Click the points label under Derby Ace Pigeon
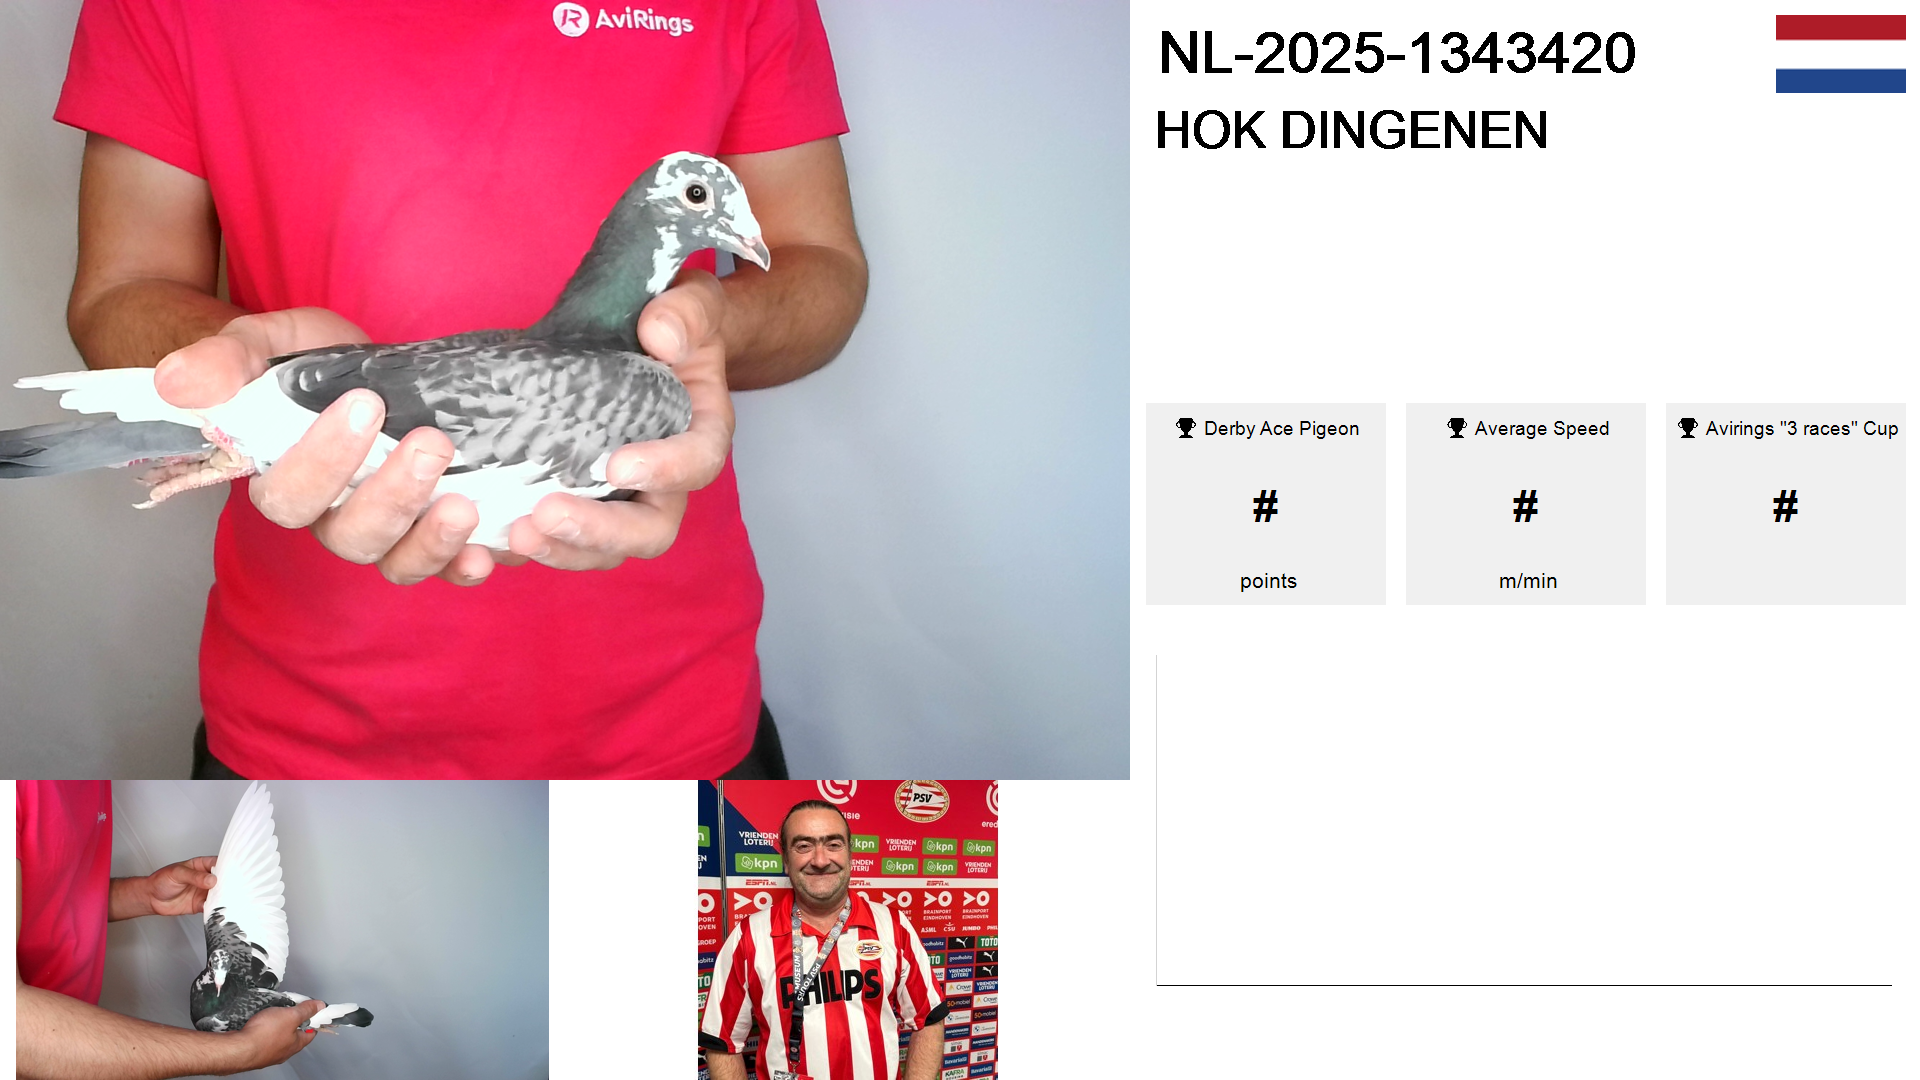1920x1080 pixels. pyautogui.click(x=1268, y=581)
